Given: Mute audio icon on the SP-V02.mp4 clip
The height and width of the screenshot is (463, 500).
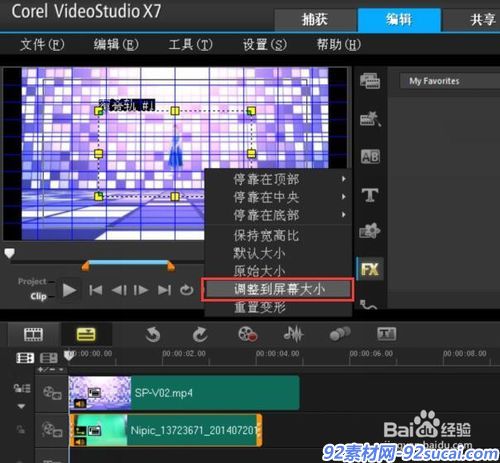Looking at the screenshot, I should 80,404.
